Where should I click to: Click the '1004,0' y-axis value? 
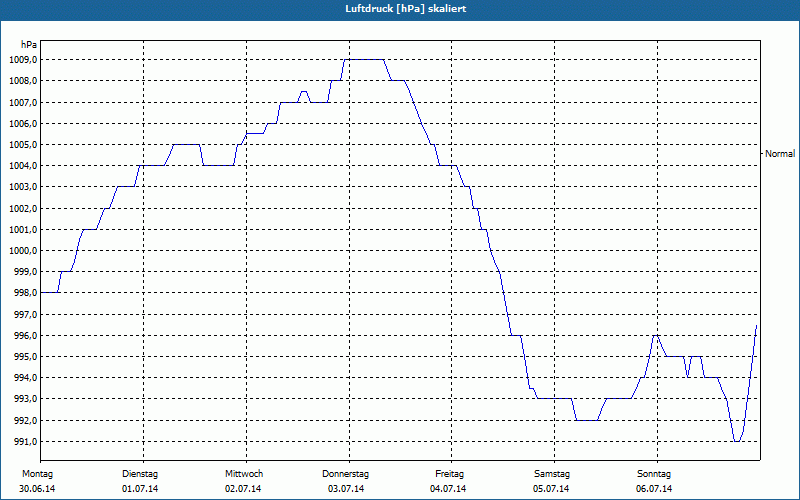tap(23, 166)
